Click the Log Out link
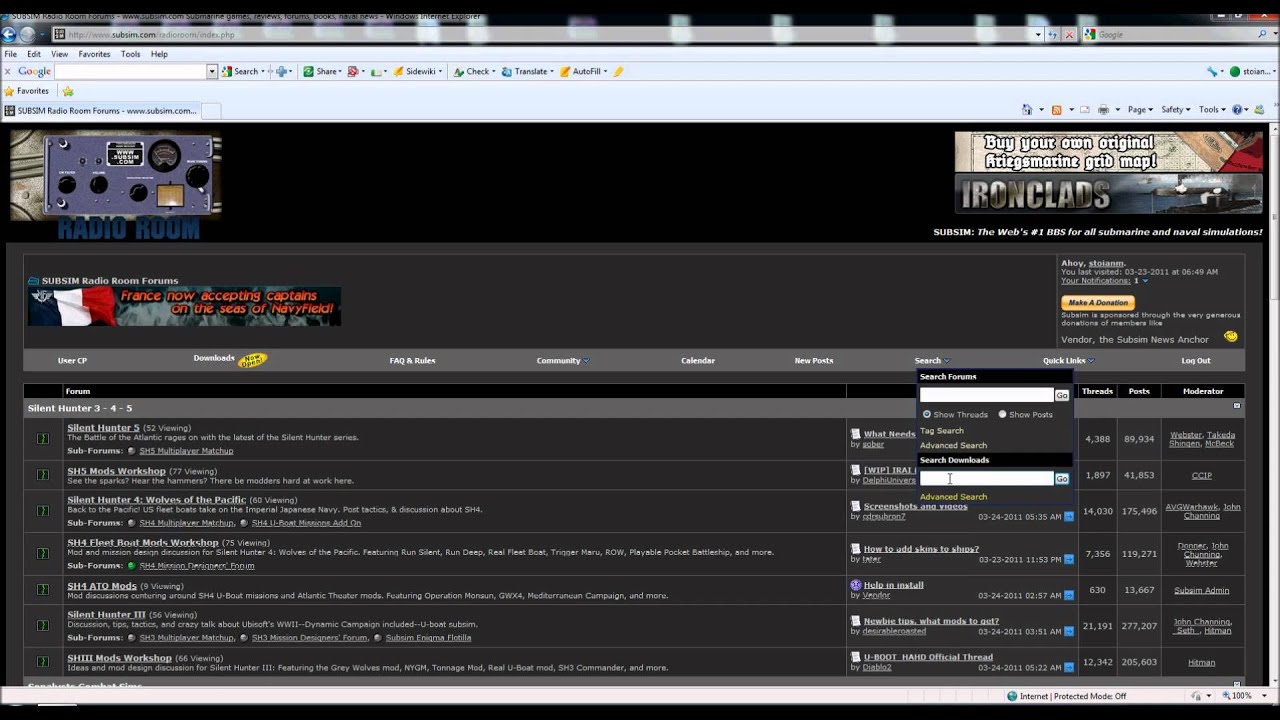This screenshot has width=1280, height=720. click(x=1195, y=360)
